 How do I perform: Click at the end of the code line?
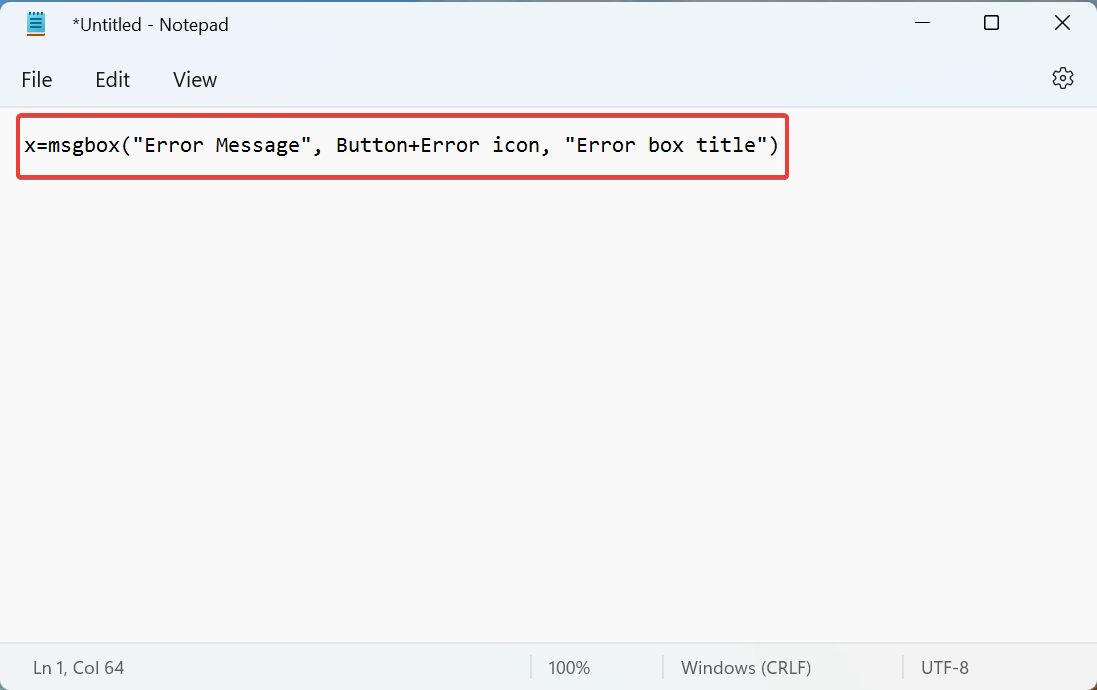tap(780, 145)
